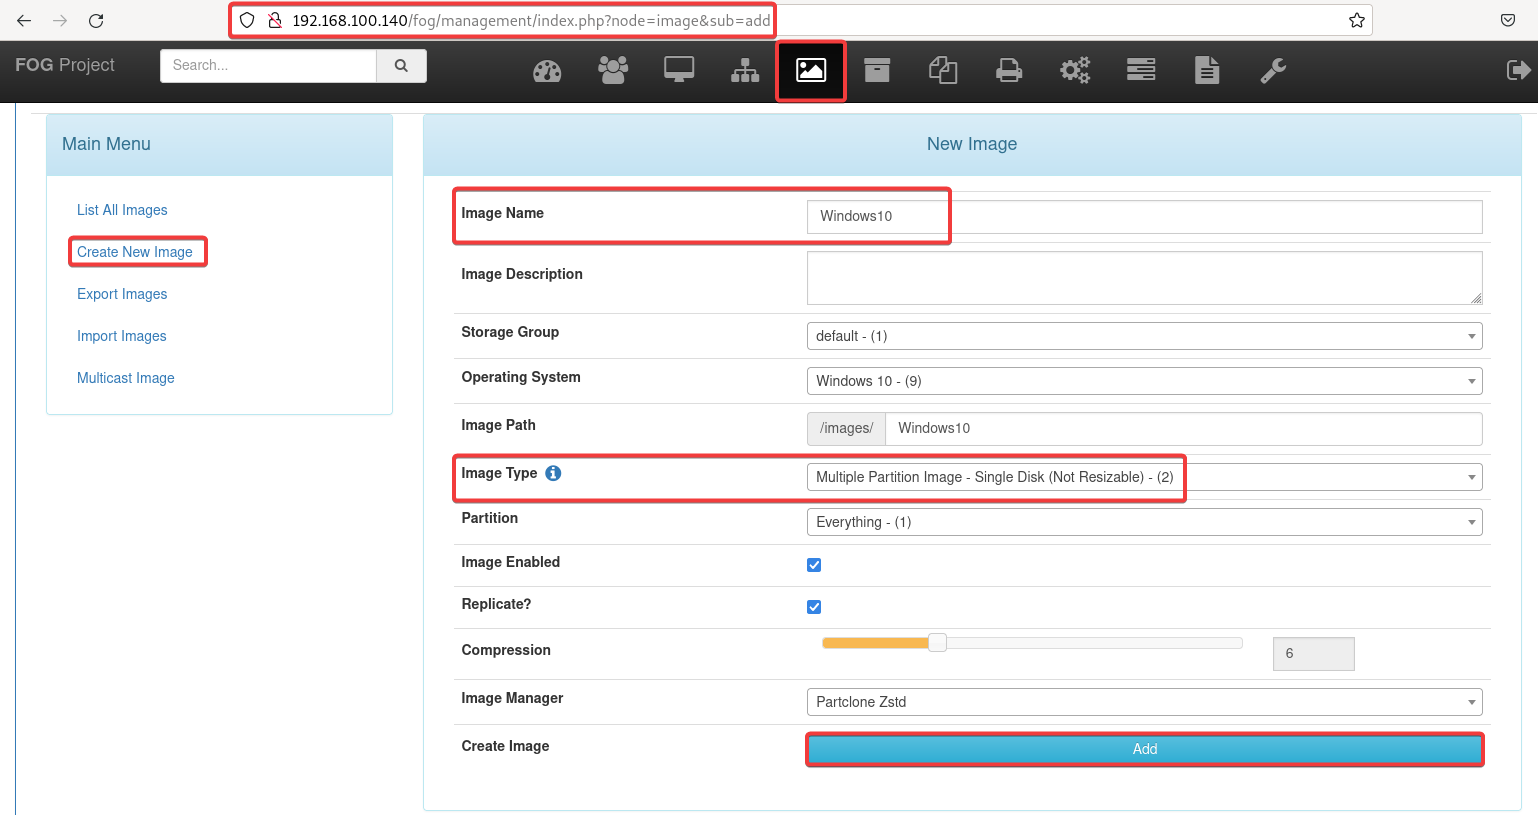Open the Groups network icon

pos(745,71)
